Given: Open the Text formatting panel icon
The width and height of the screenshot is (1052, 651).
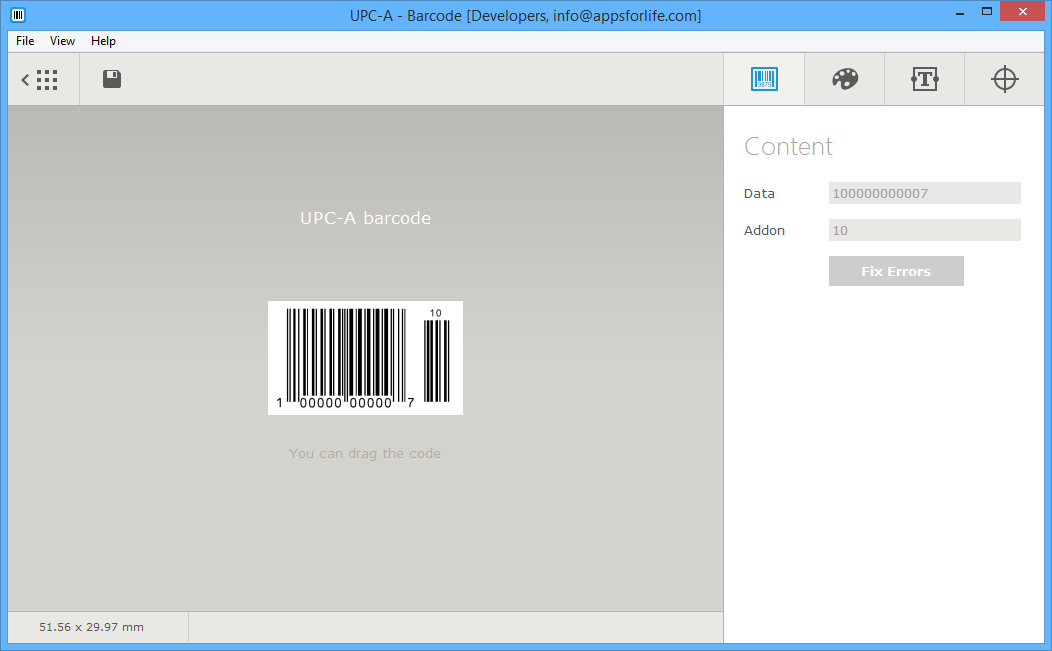Looking at the screenshot, I should click(x=924, y=78).
